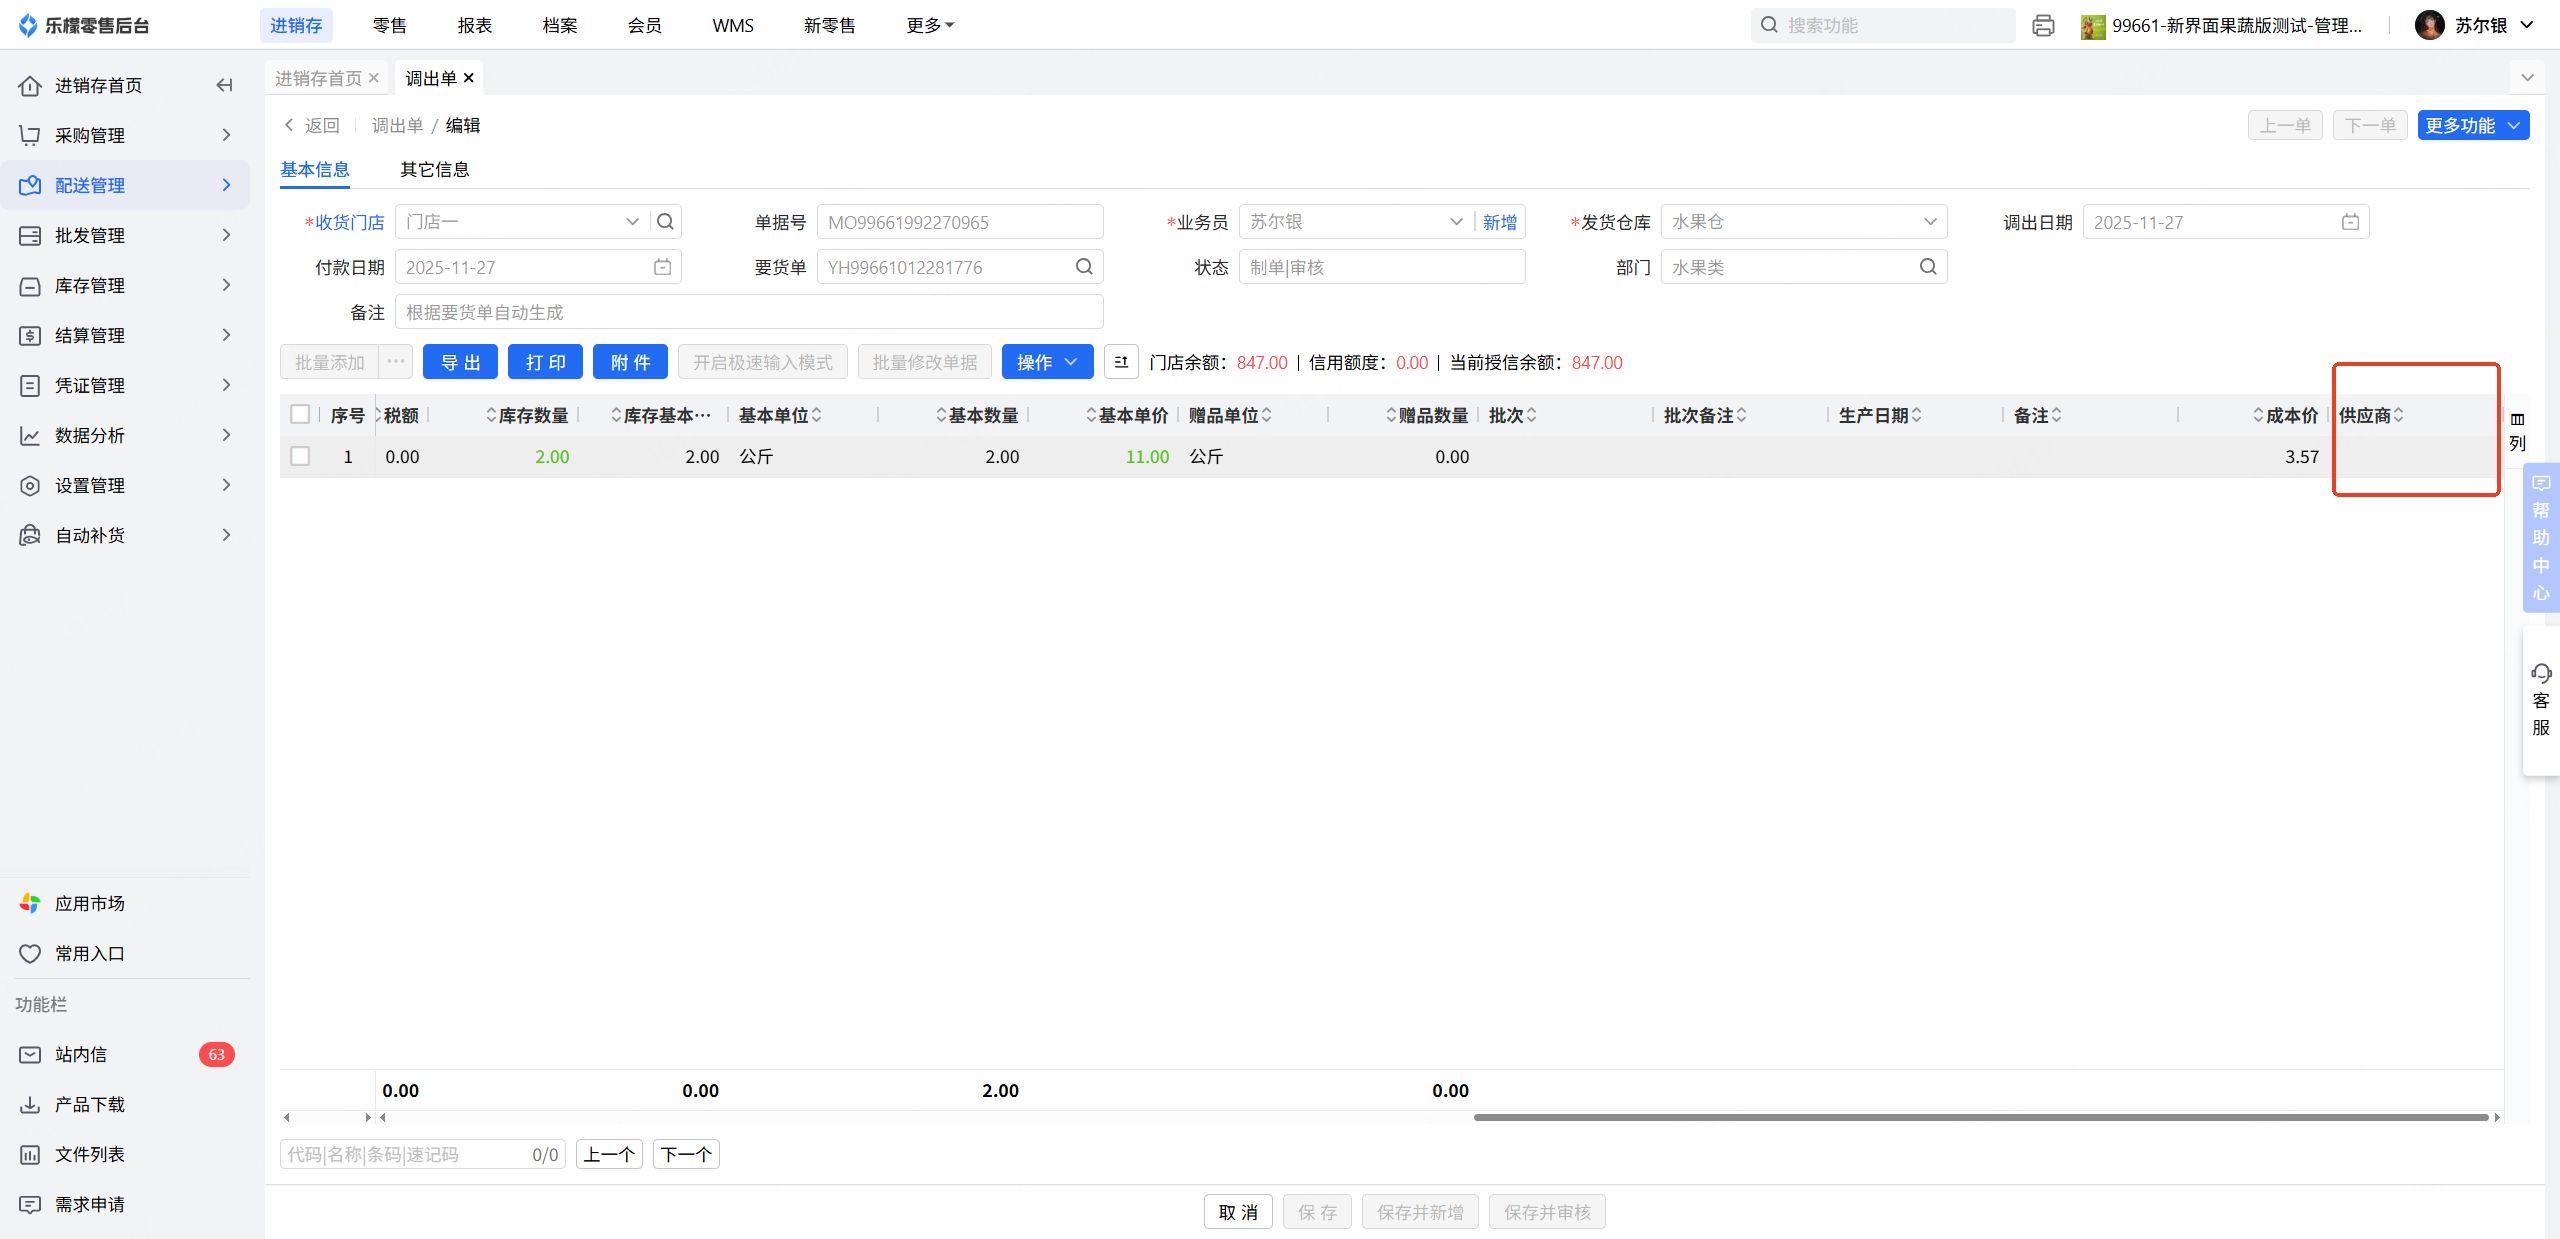Open the 操作 dropdown button
Viewport: 2560px width, 1239px height.
(1046, 362)
